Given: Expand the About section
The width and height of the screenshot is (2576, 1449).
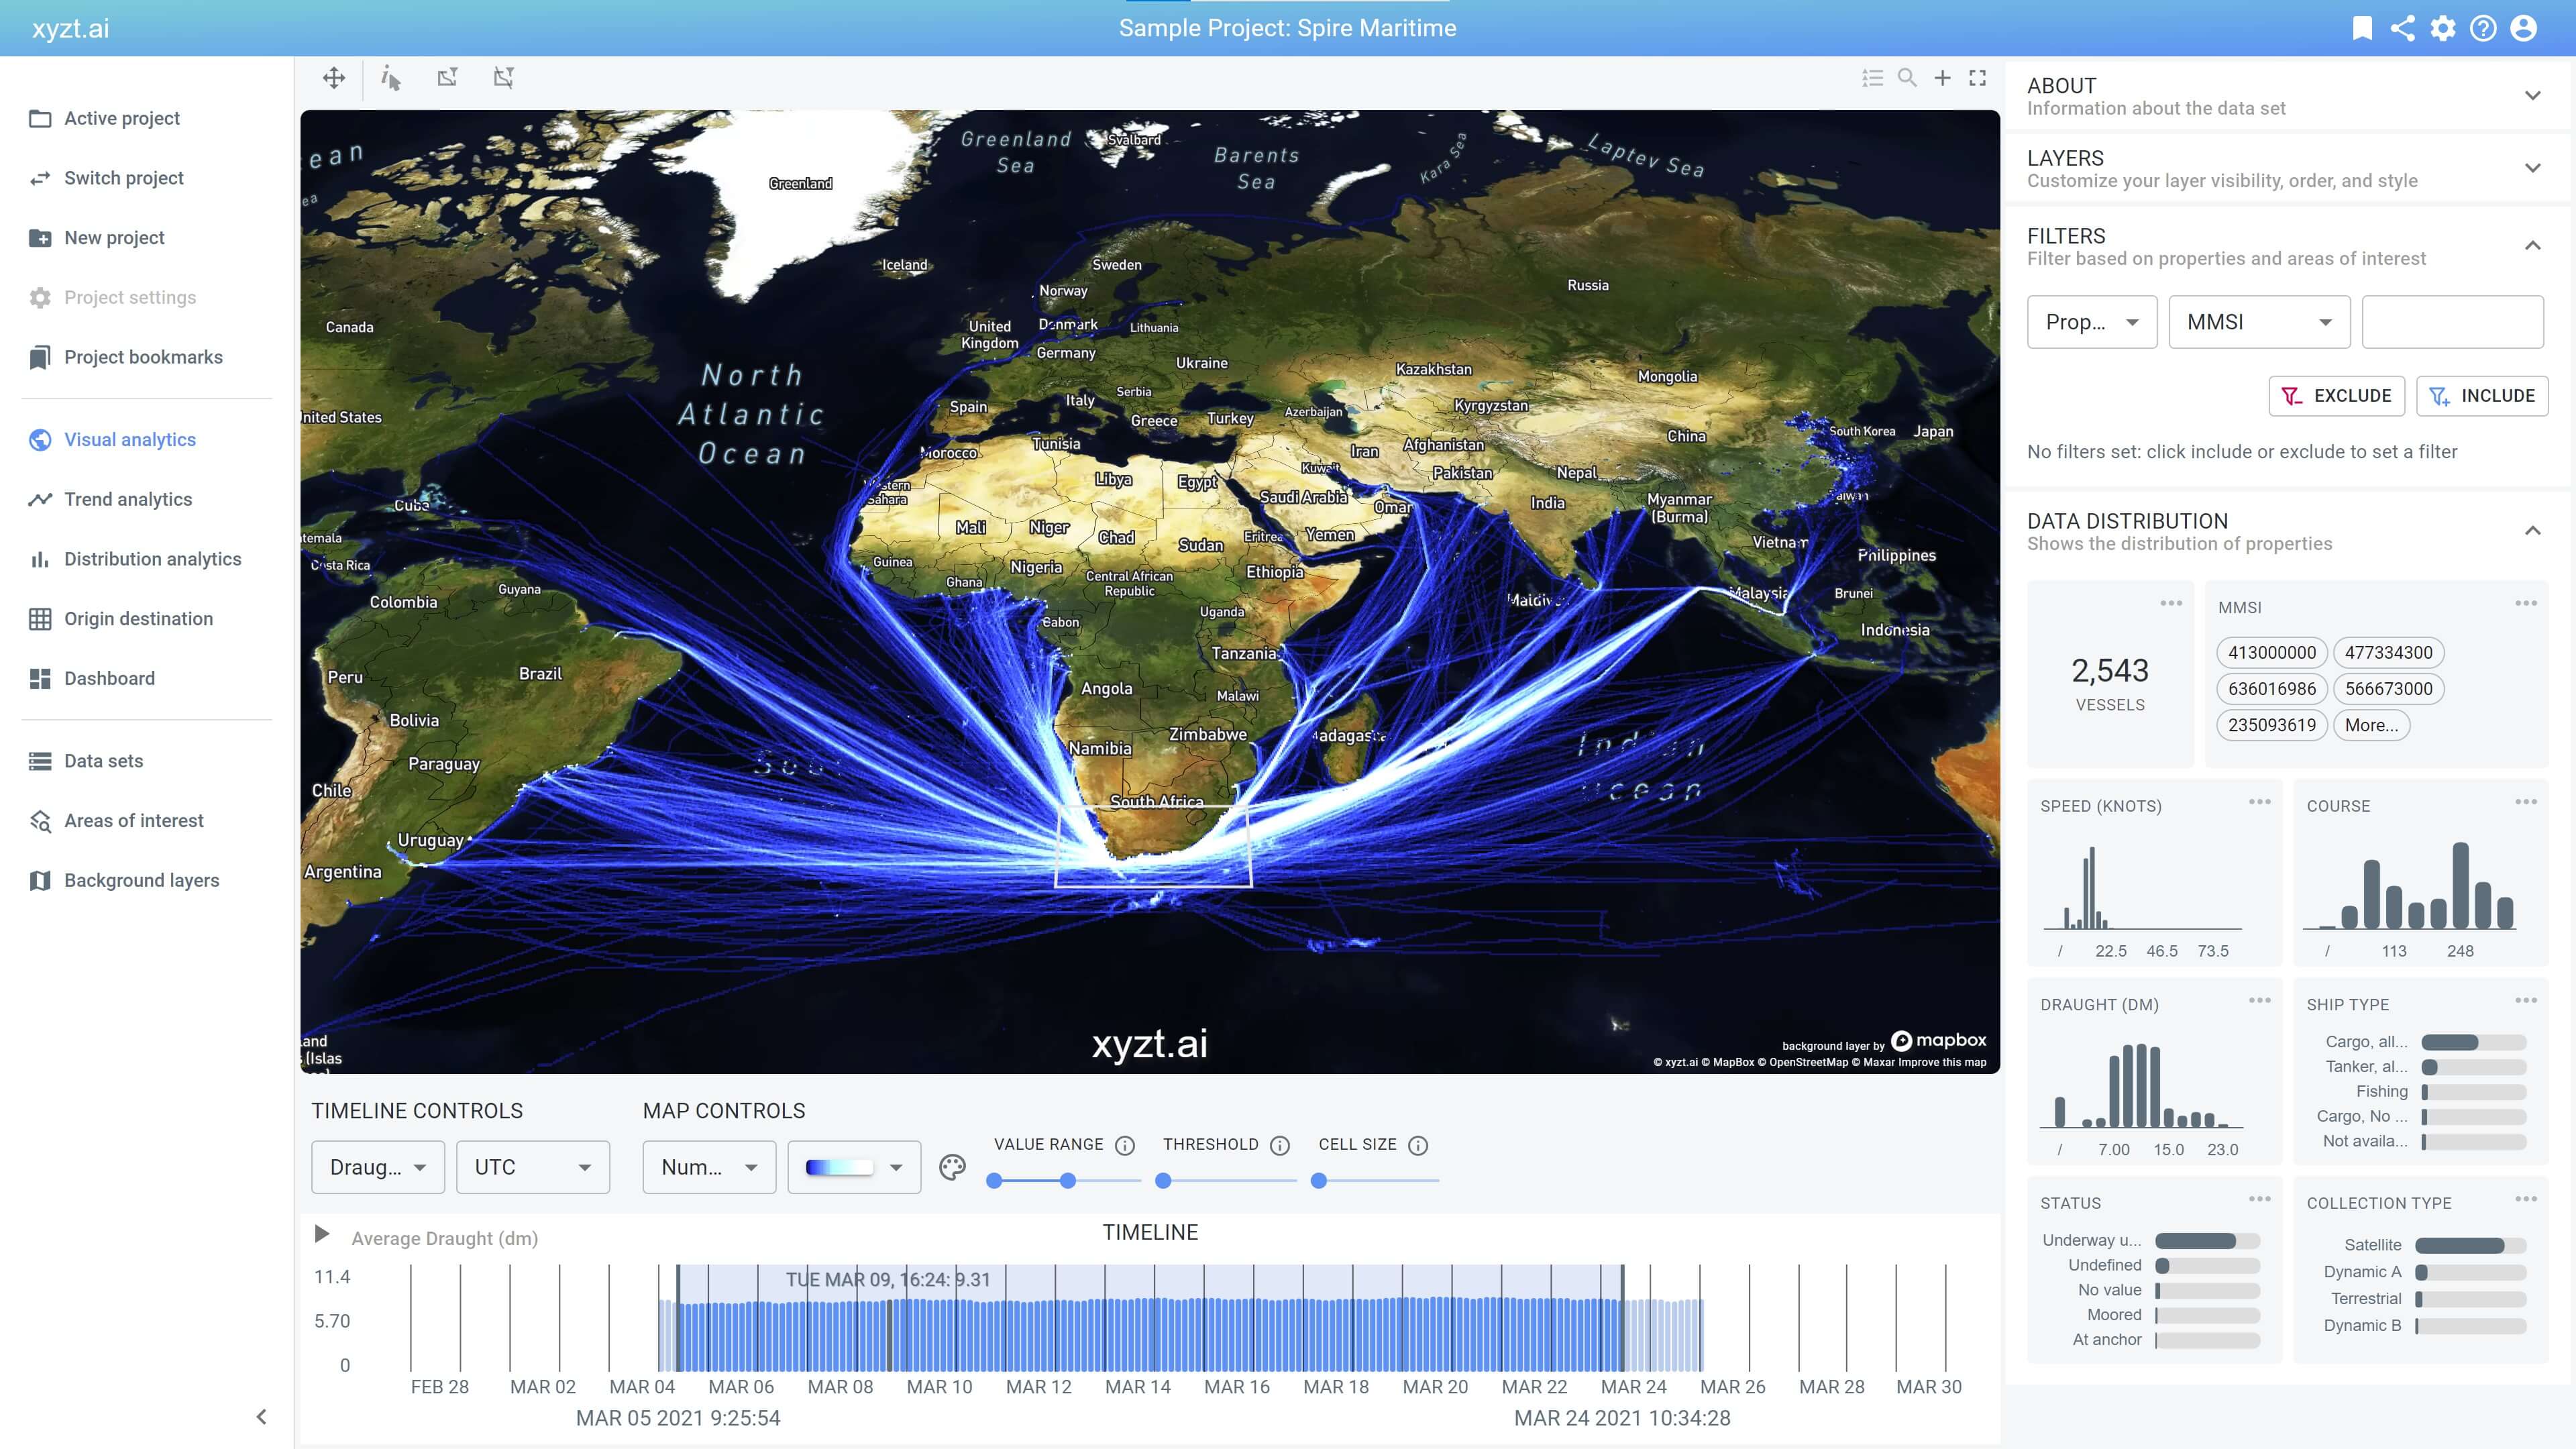Looking at the screenshot, I should pyautogui.click(x=2532, y=96).
